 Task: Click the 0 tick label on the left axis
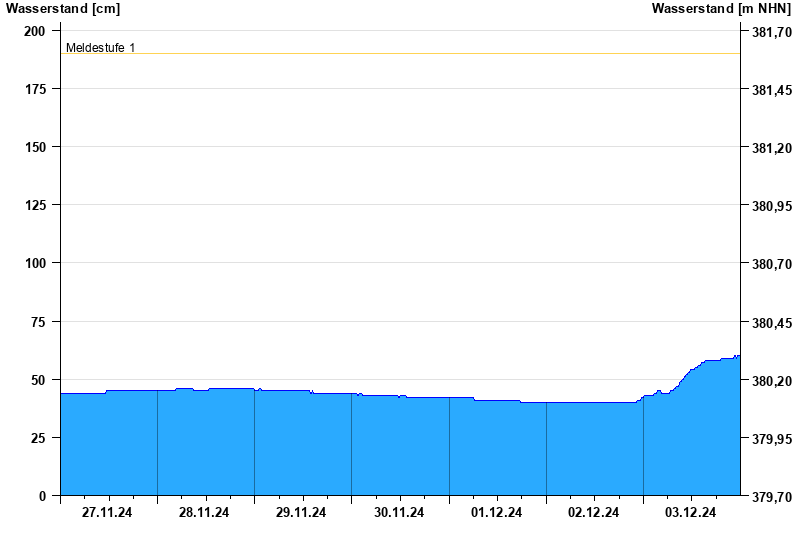pyautogui.click(x=42, y=496)
